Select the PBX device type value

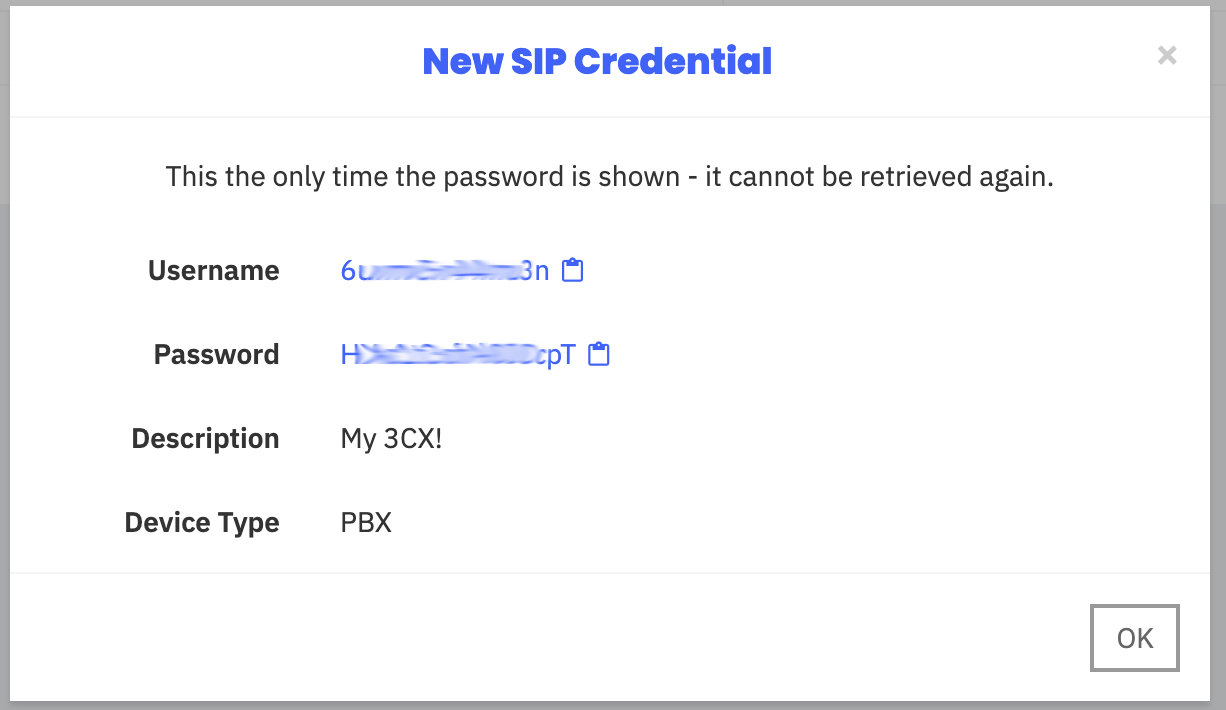366,522
